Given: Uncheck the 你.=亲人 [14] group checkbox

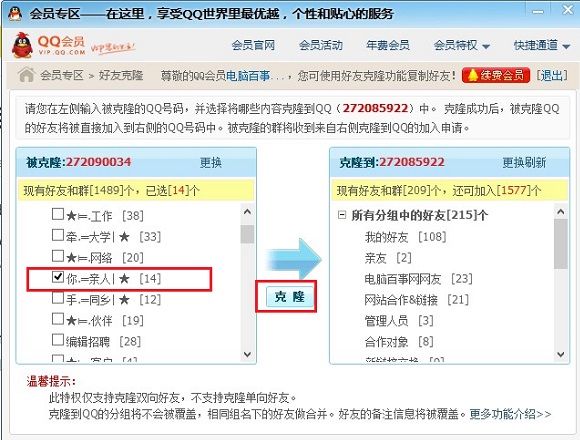Looking at the screenshot, I should pos(58,277).
